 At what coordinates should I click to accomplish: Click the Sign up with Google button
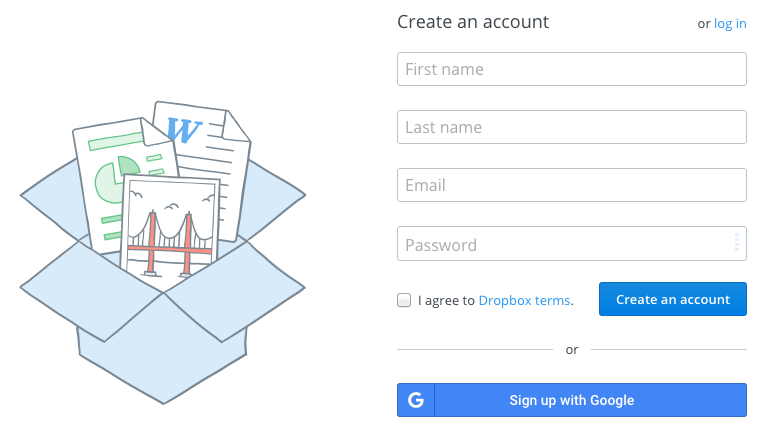point(572,400)
